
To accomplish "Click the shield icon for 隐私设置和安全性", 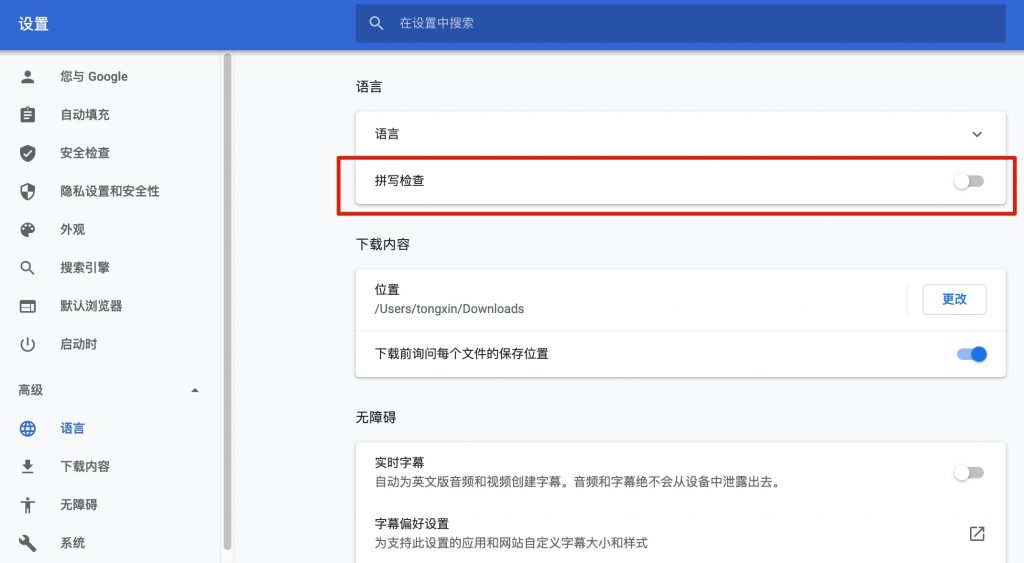I will (x=27, y=191).
